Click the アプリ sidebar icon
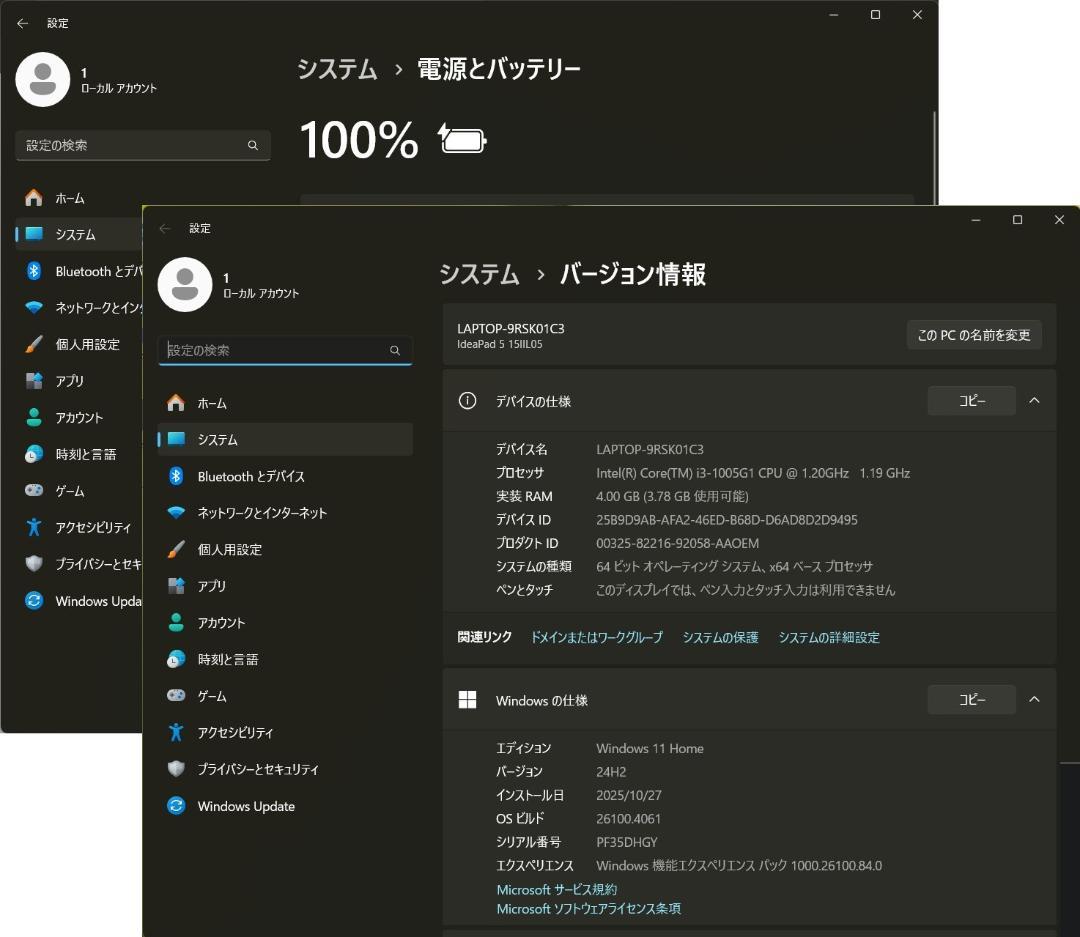The width and height of the screenshot is (1080, 937). [x=176, y=585]
